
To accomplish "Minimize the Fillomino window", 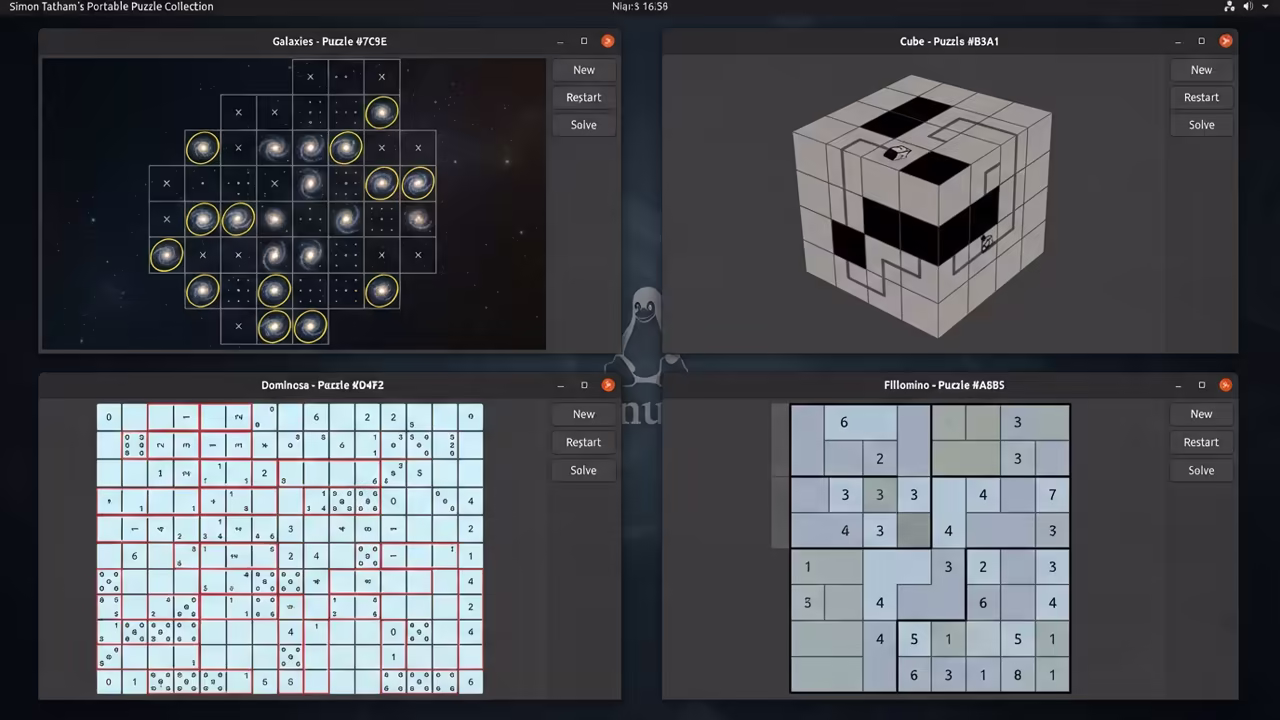I will (1179, 385).
